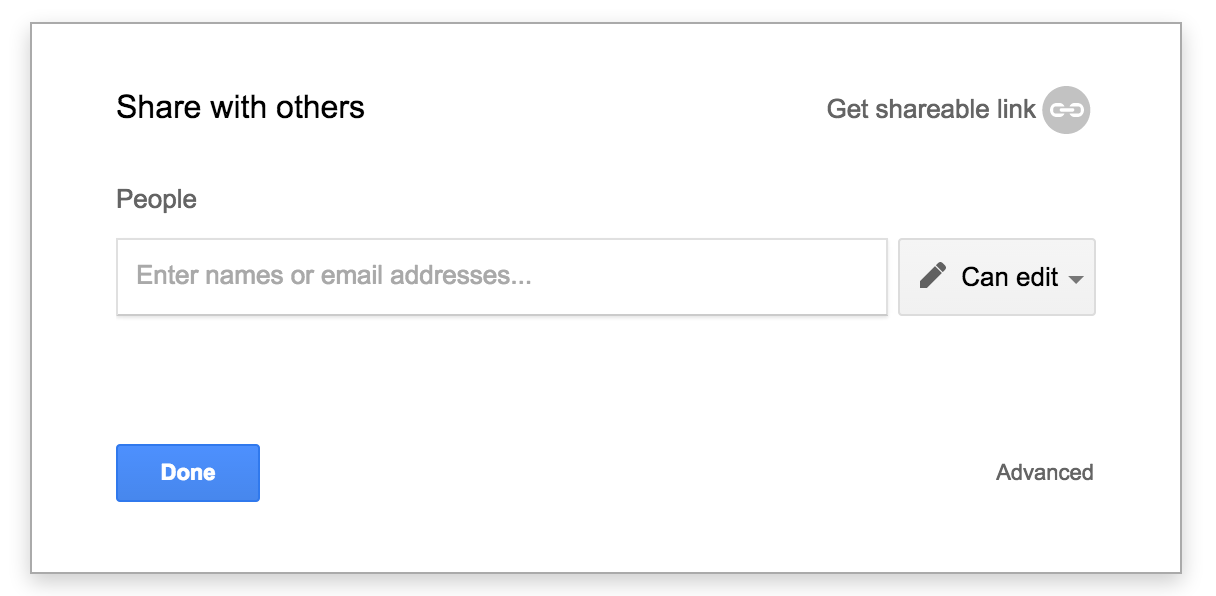
Task: Open the Can edit permission dropdown
Action: pyautogui.click(x=997, y=277)
